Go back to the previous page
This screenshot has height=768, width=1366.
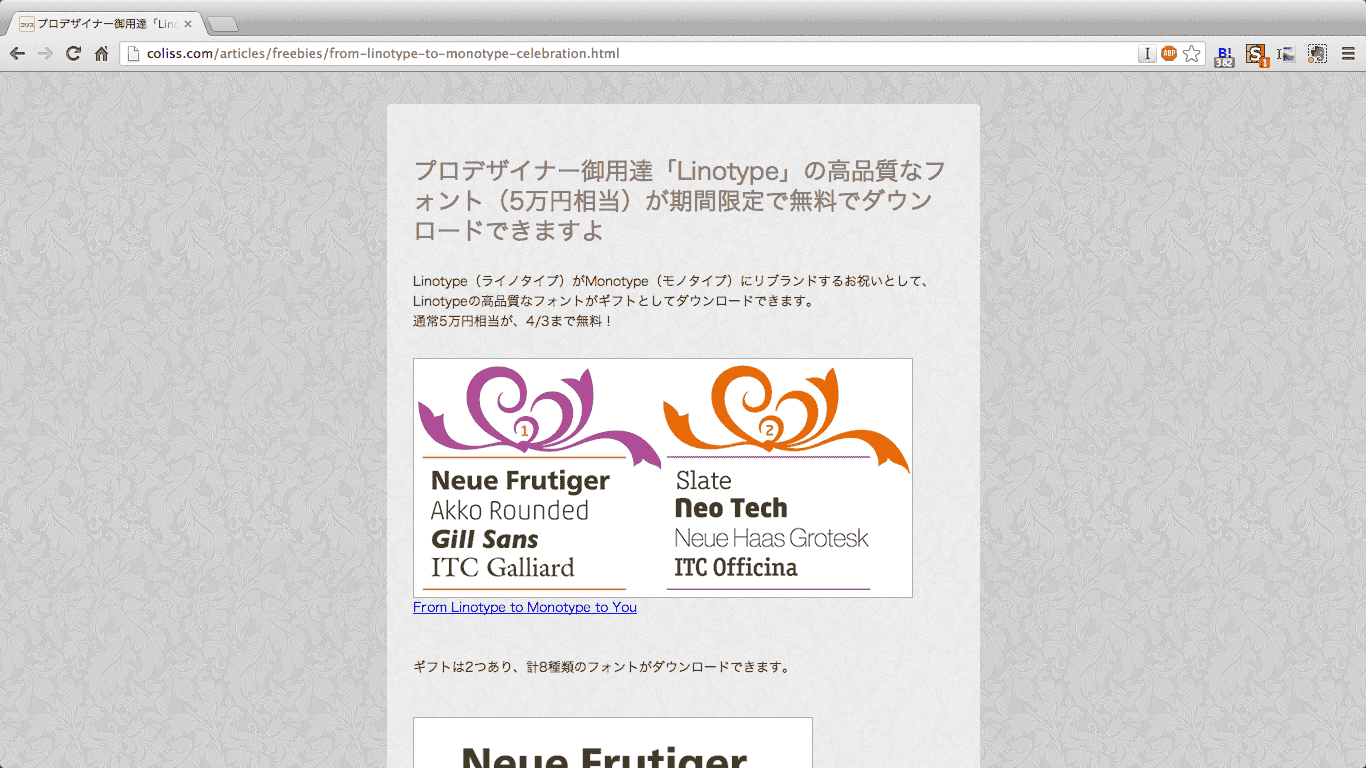17,53
